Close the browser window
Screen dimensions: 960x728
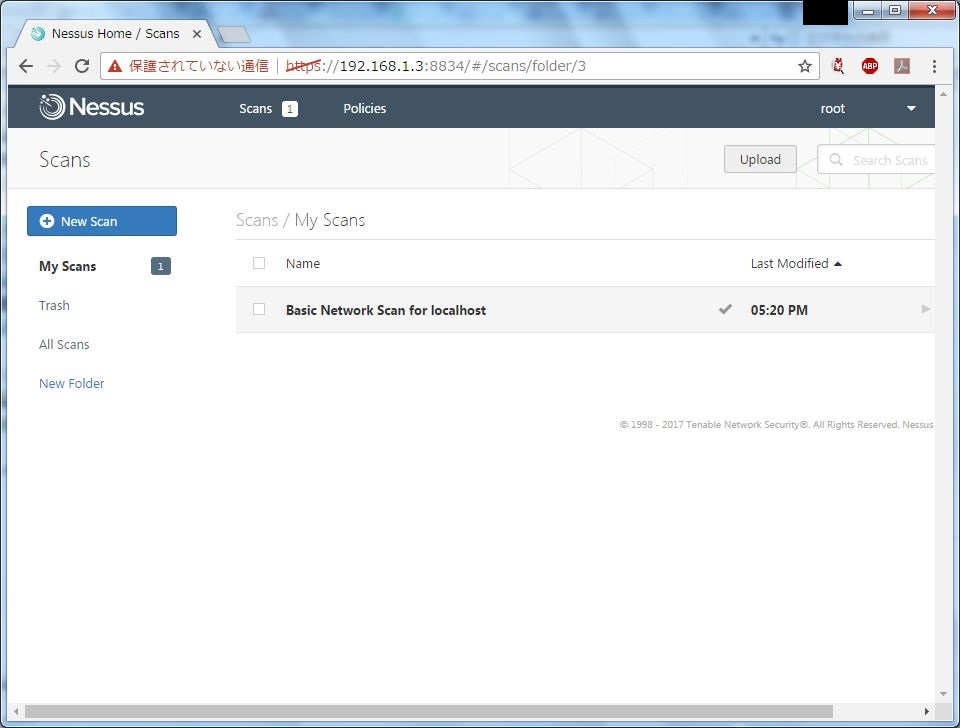(x=932, y=10)
